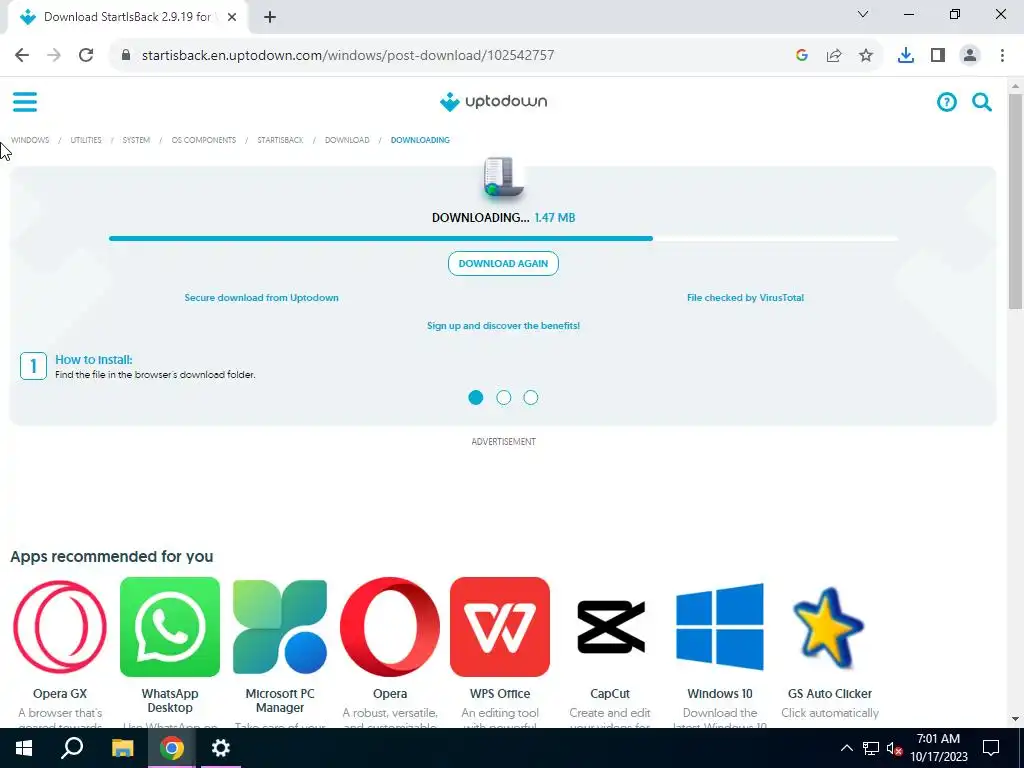Open the Windows 10 app icon
Viewport: 1024px width, 768px height.
(720, 627)
